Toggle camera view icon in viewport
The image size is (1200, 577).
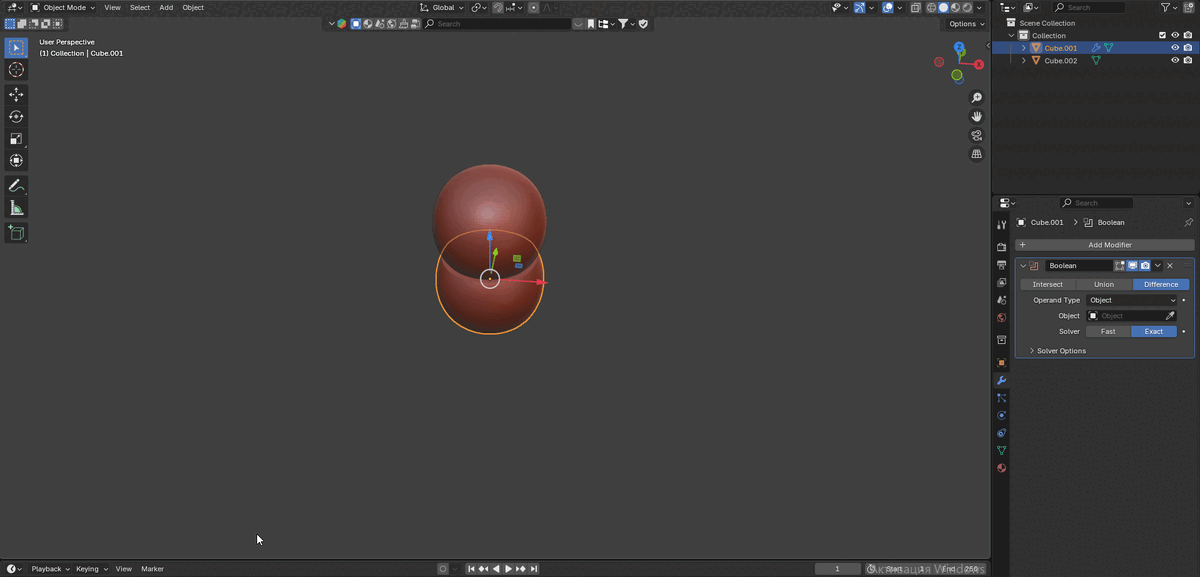click(x=977, y=136)
